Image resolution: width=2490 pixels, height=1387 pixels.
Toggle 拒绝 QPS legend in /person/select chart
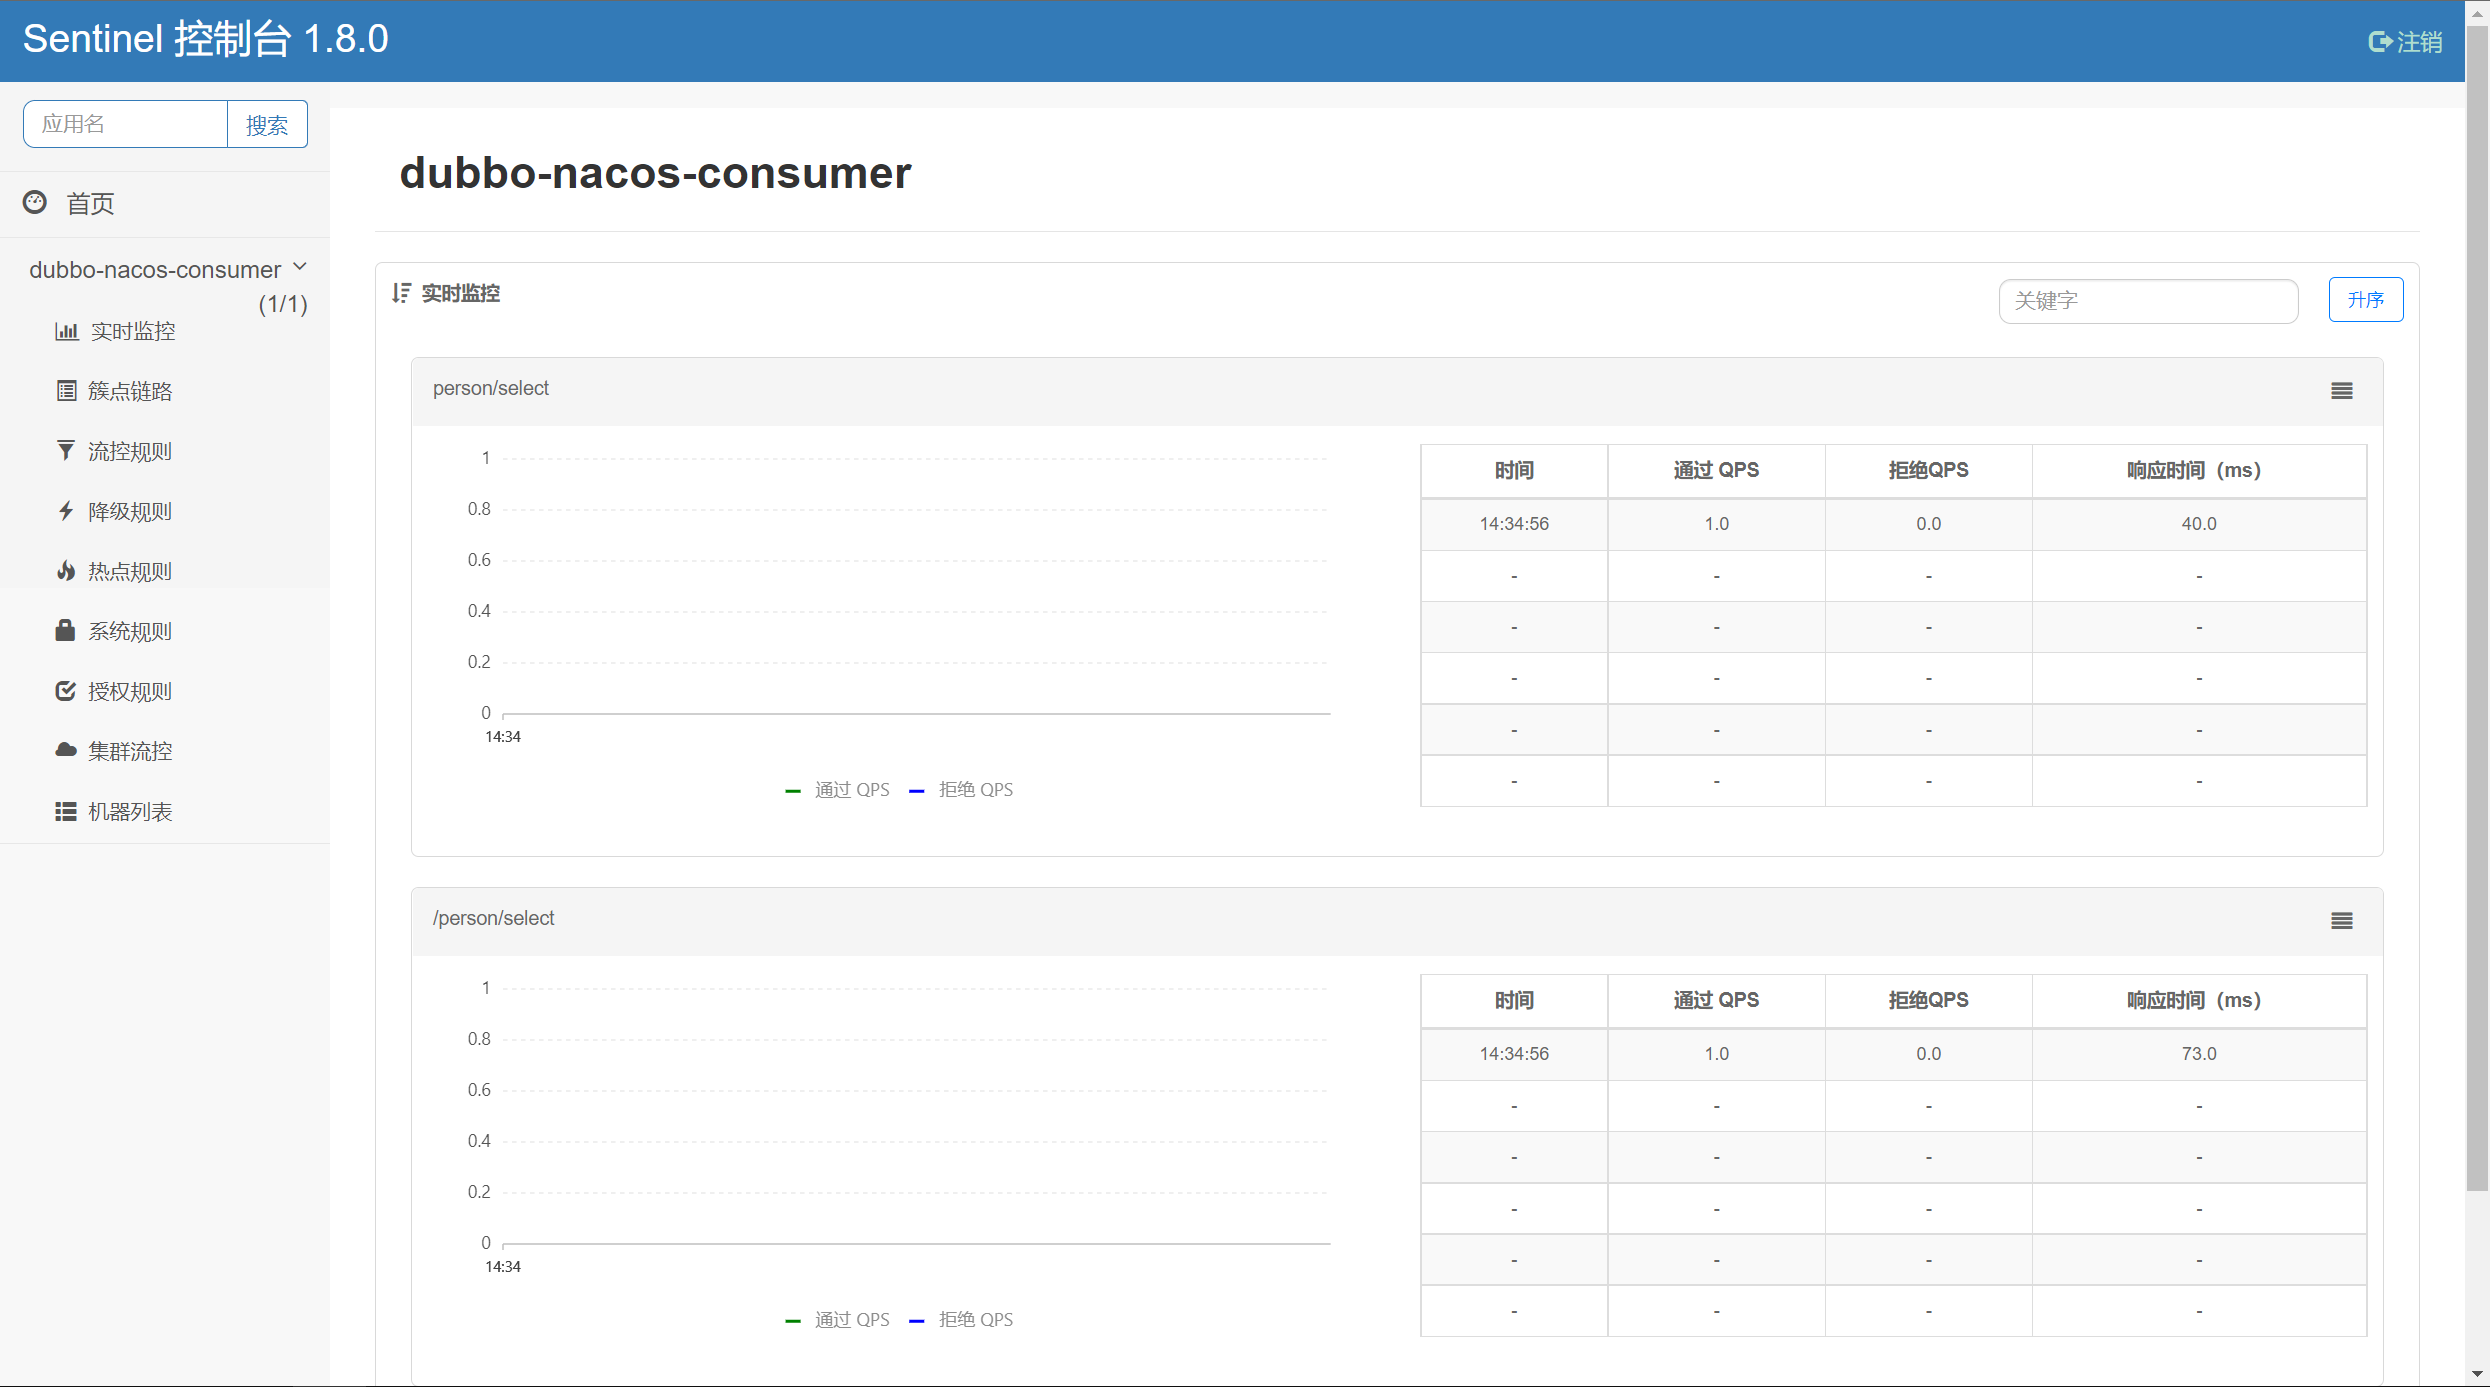pyautogui.click(x=961, y=1320)
